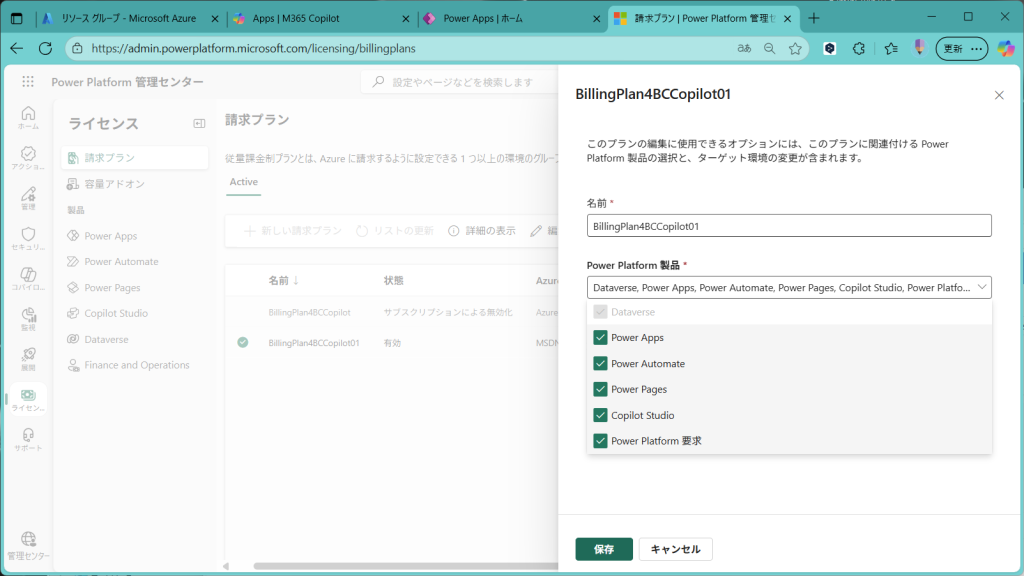Click the Cancel button

(675, 549)
